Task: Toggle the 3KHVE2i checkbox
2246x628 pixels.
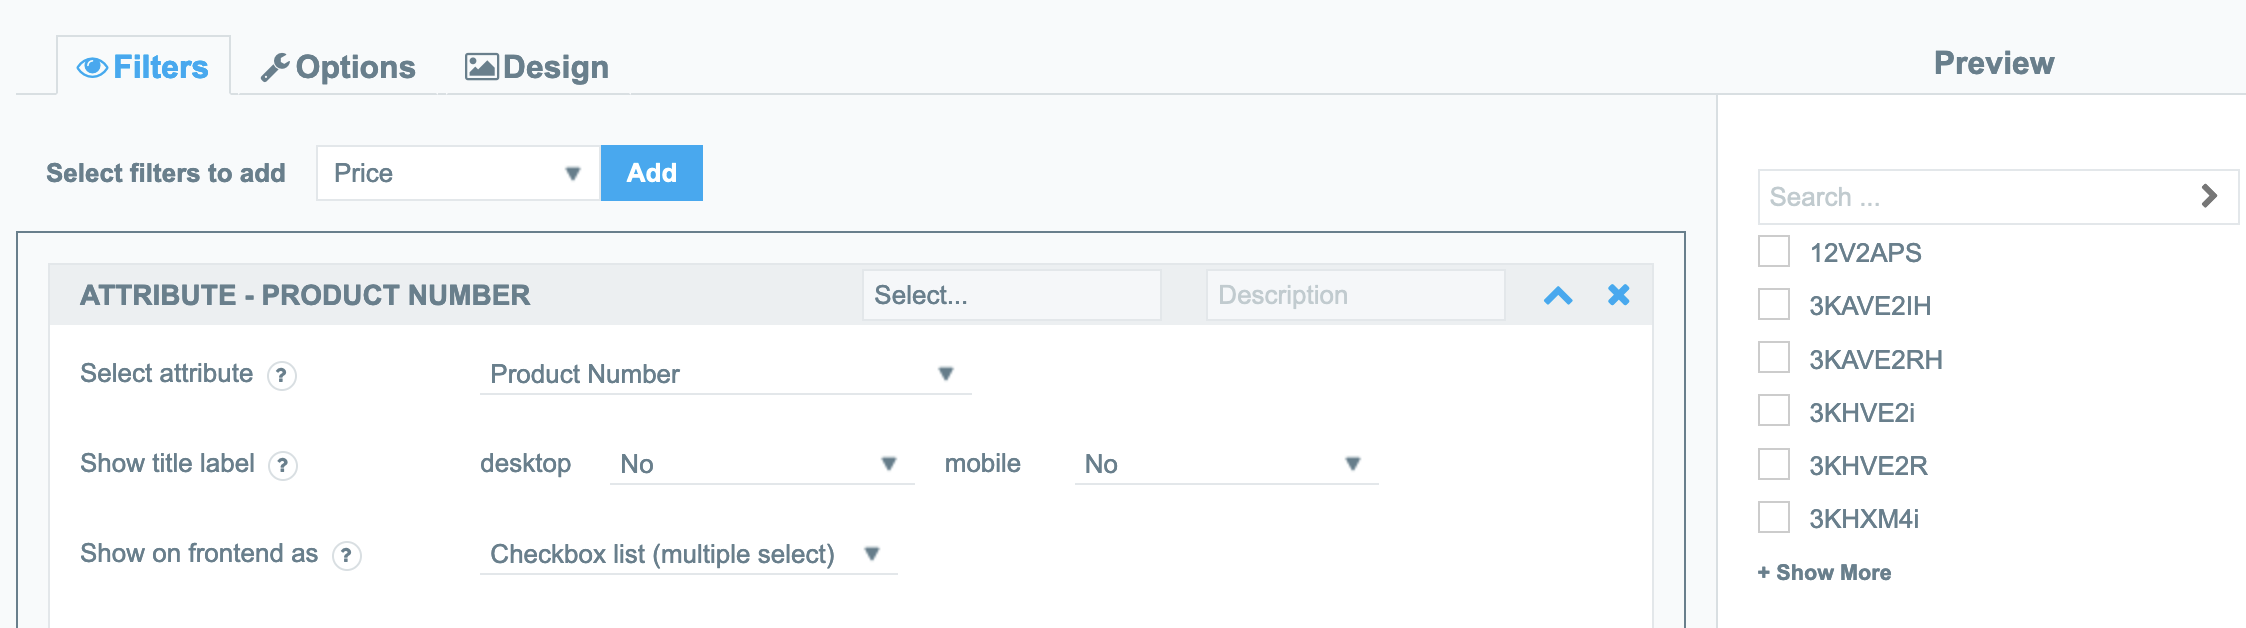Action: (x=1774, y=410)
